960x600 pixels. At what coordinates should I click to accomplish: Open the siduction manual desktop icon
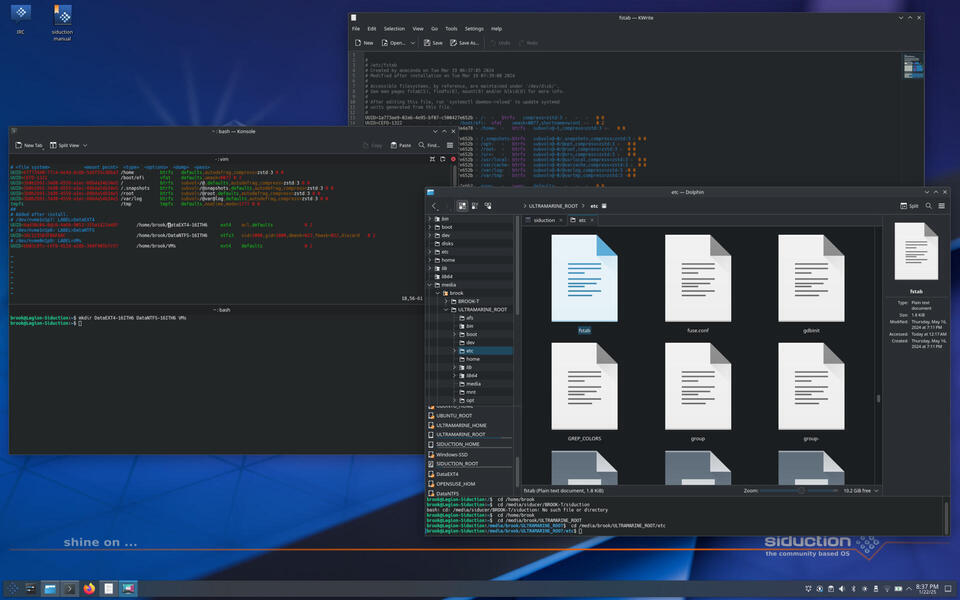pyautogui.click(x=62, y=23)
